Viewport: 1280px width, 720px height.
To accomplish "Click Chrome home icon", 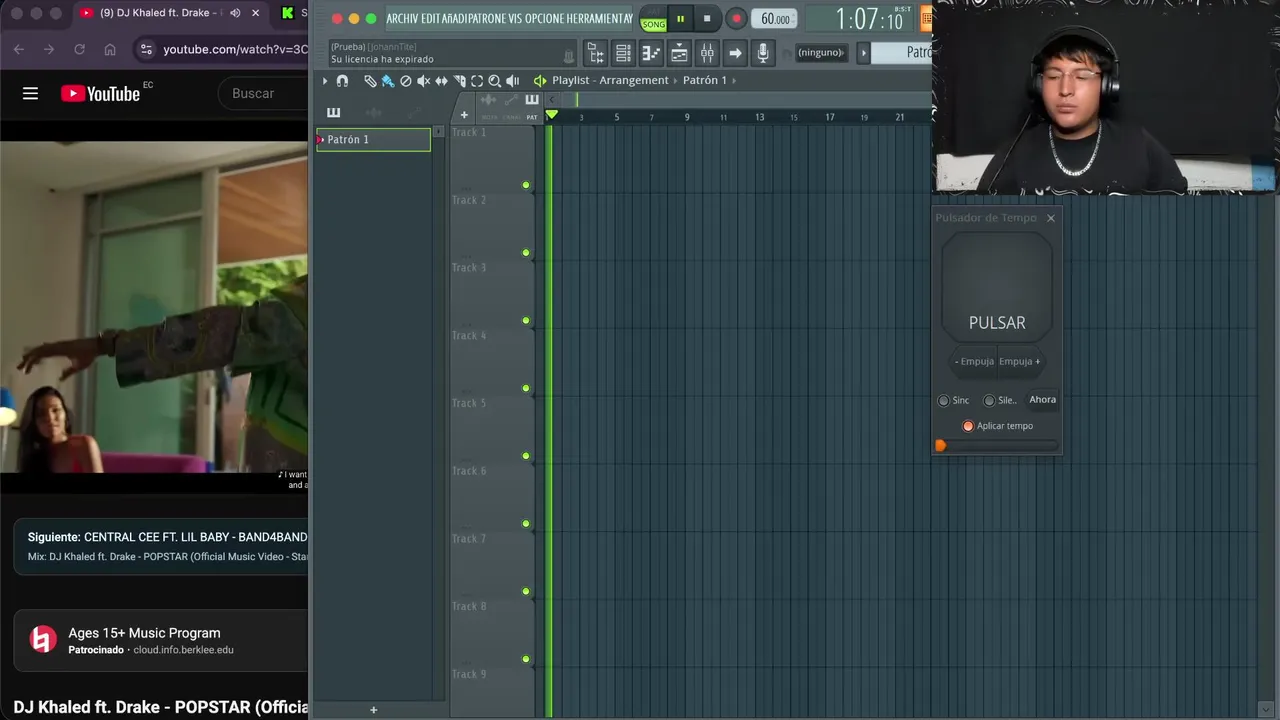I will click(x=110, y=49).
